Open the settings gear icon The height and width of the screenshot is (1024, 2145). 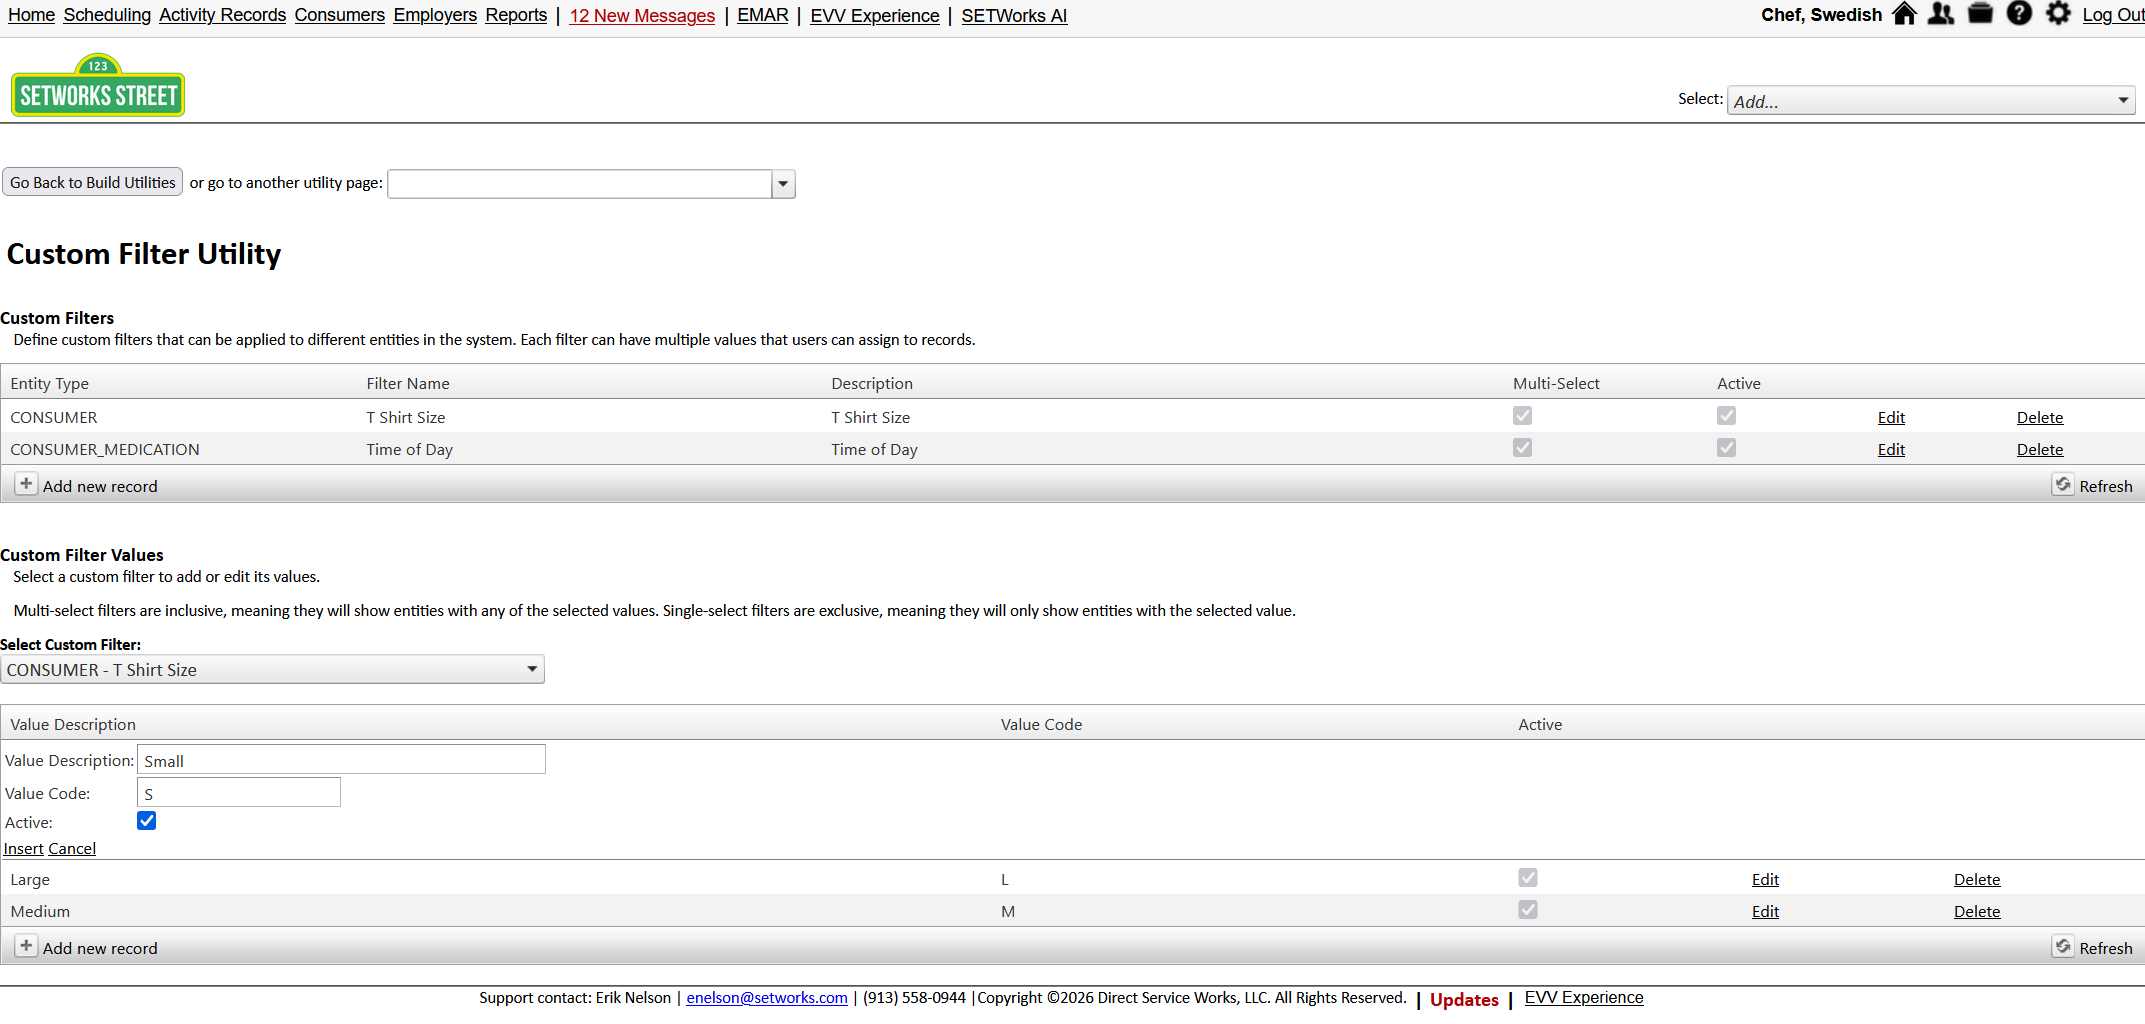pos(2058,14)
